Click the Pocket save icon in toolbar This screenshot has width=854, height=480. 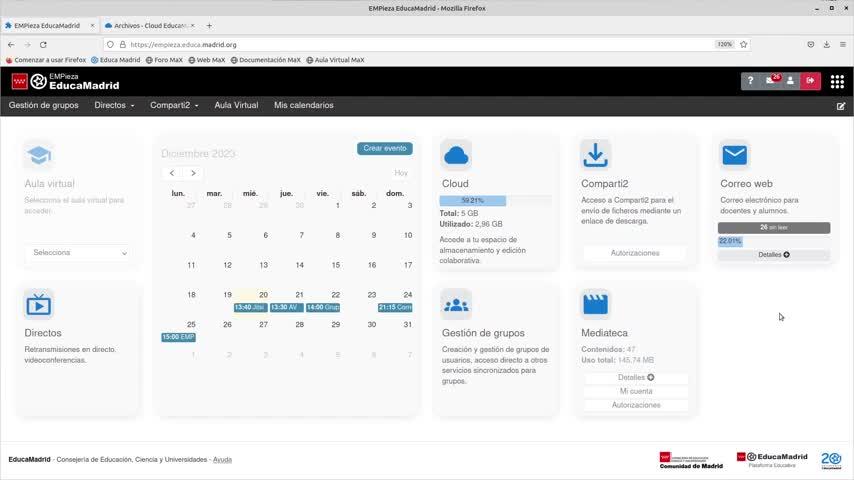click(810, 45)
